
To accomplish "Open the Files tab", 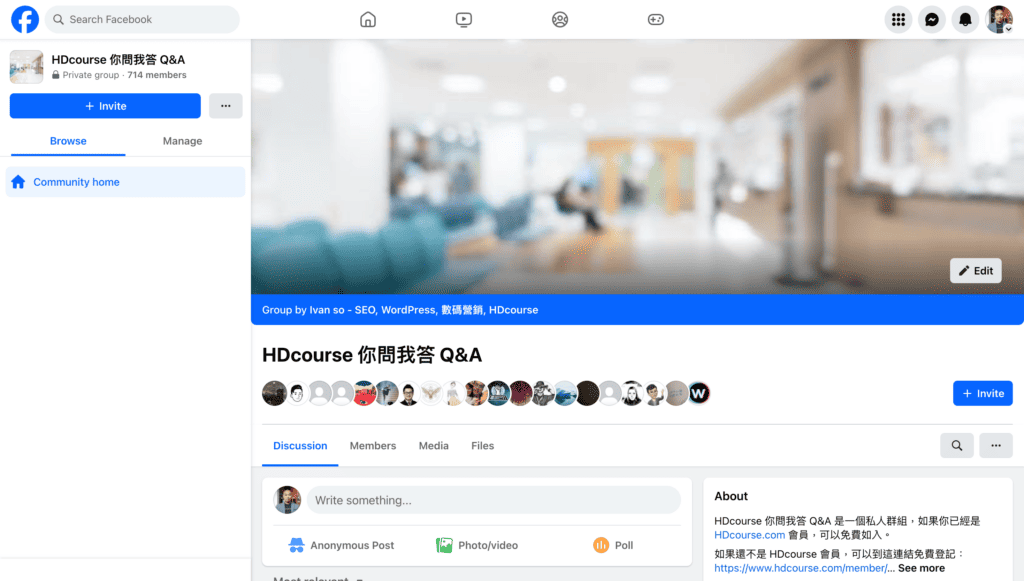I will tap(483, 446).
